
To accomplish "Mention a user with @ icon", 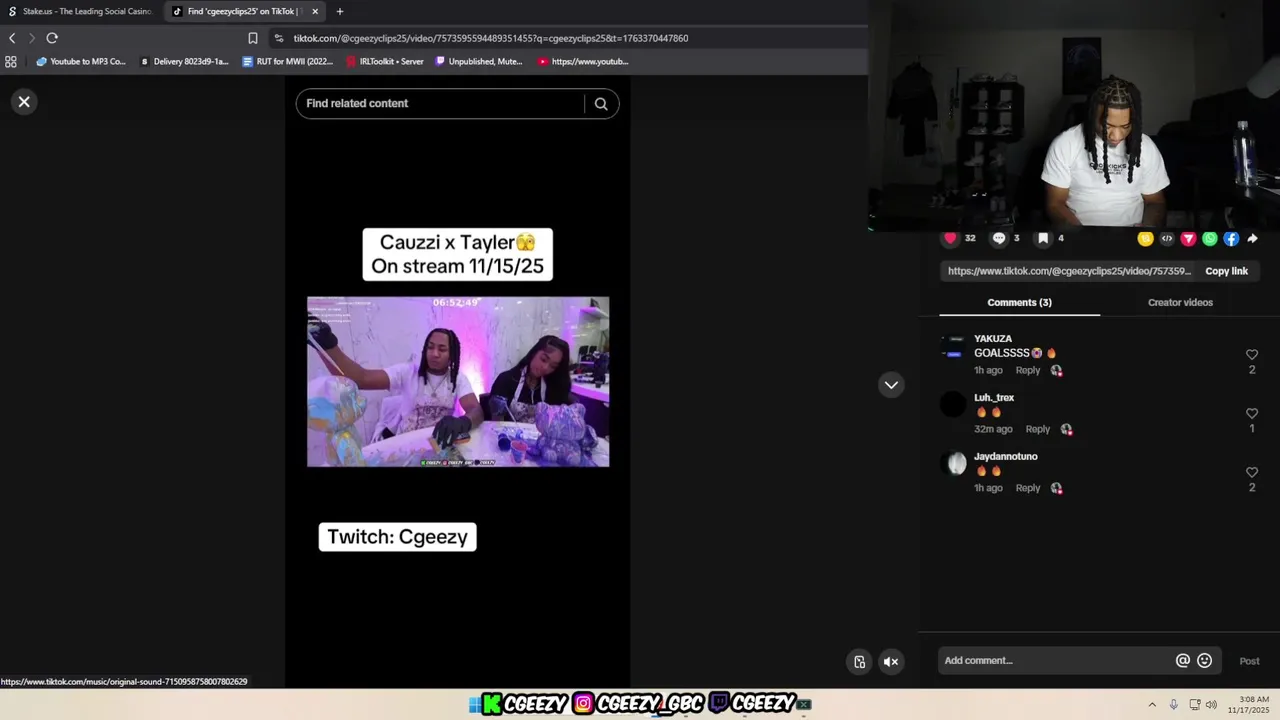I will click(x=1183, y=660).
